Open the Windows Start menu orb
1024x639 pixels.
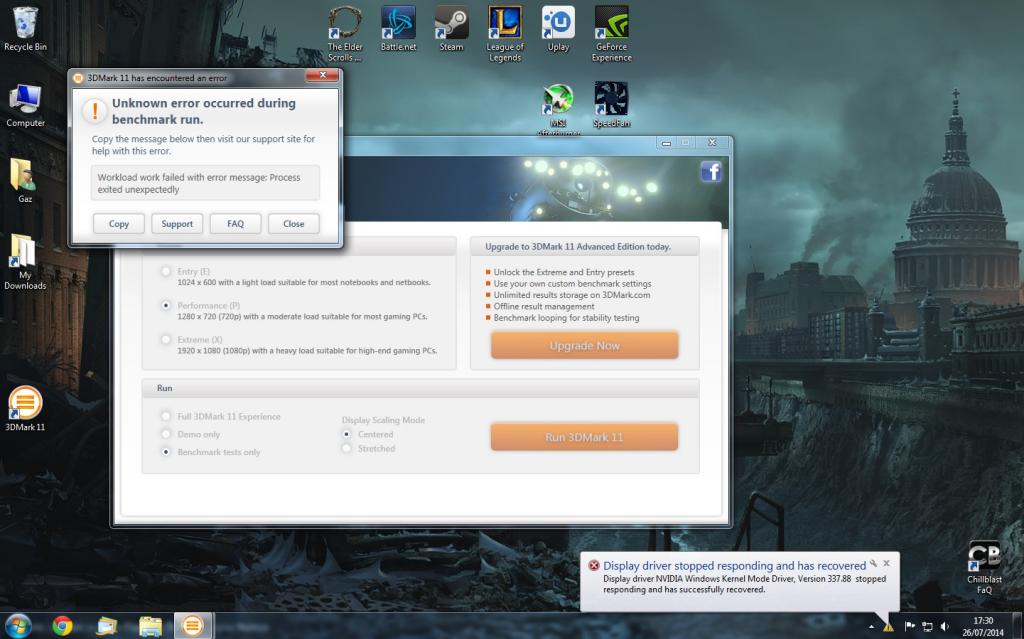pos(18,626)
